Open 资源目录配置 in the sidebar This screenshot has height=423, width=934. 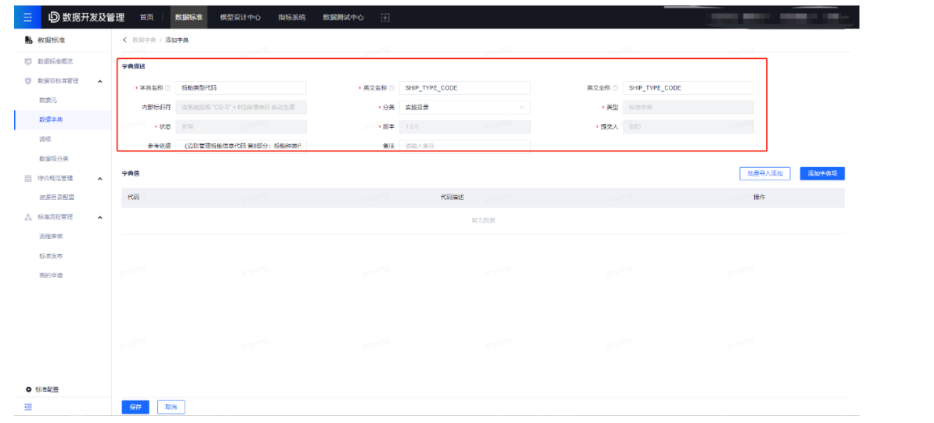click(57, 197)
